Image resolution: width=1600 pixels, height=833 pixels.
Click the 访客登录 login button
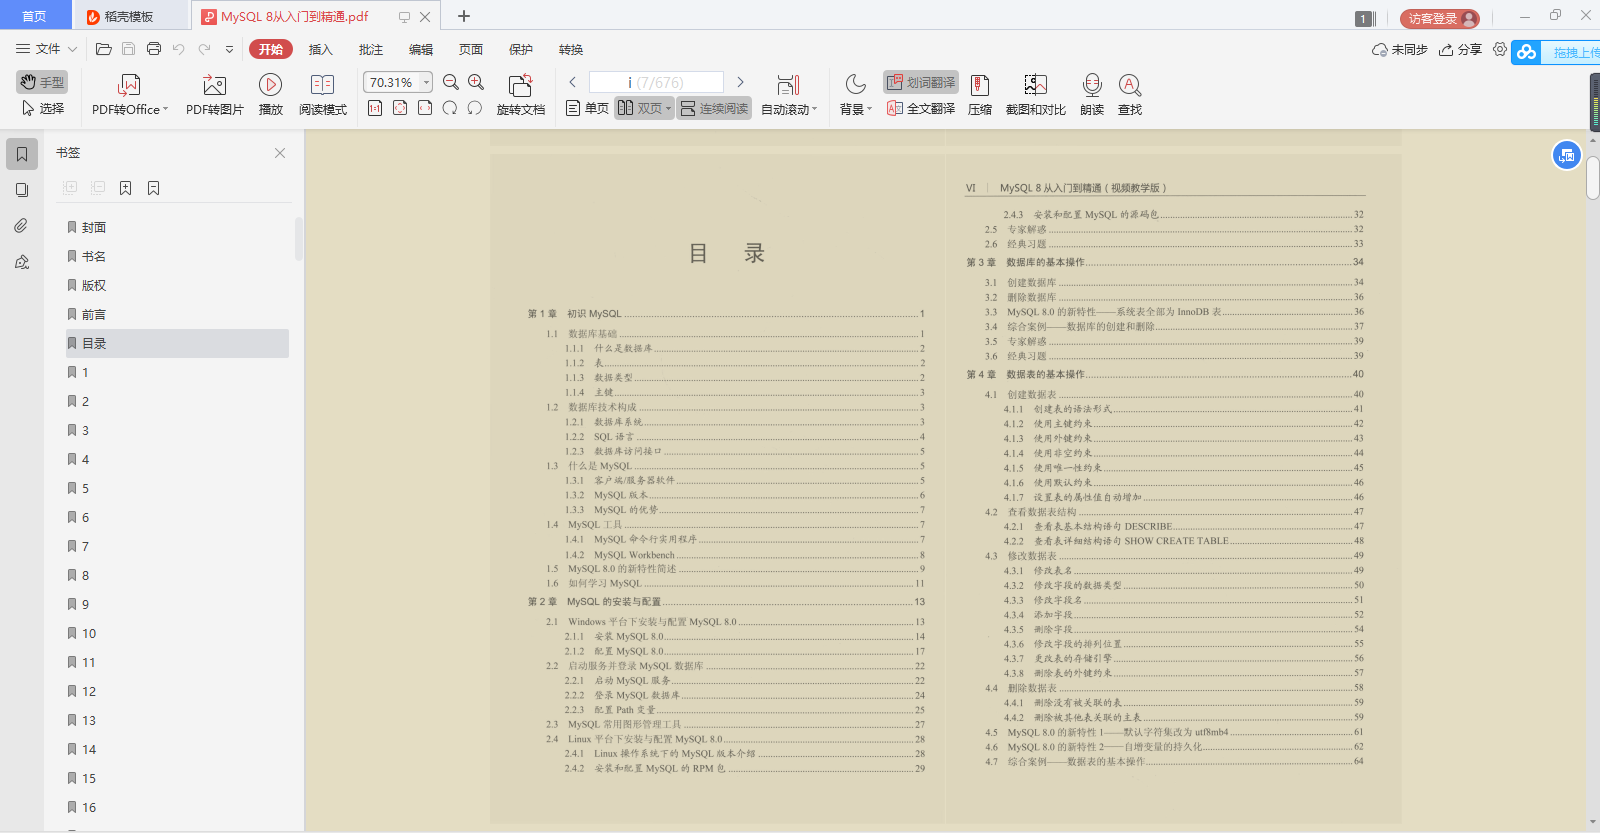(1439, 18)
